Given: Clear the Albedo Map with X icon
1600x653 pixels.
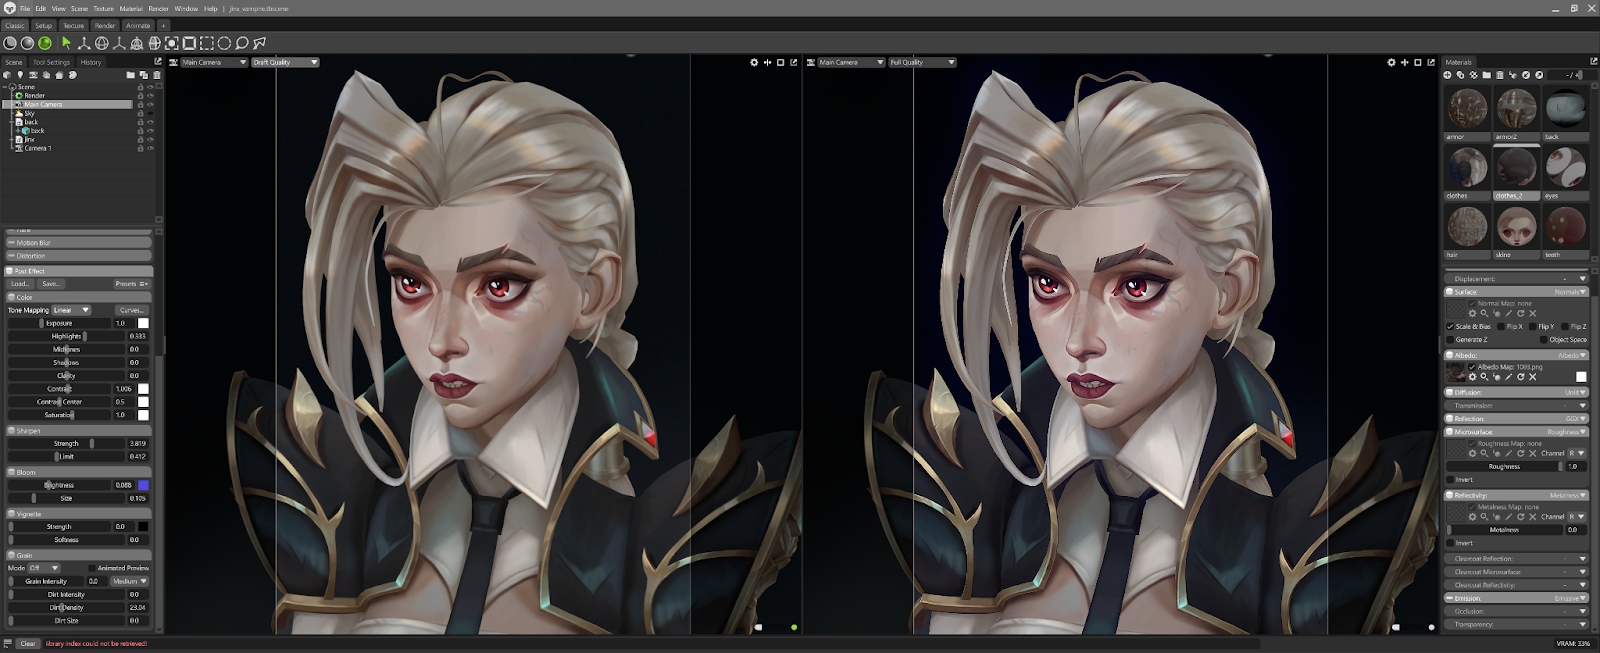Looking at the screenshot, I should click(x=1533, y=377).
